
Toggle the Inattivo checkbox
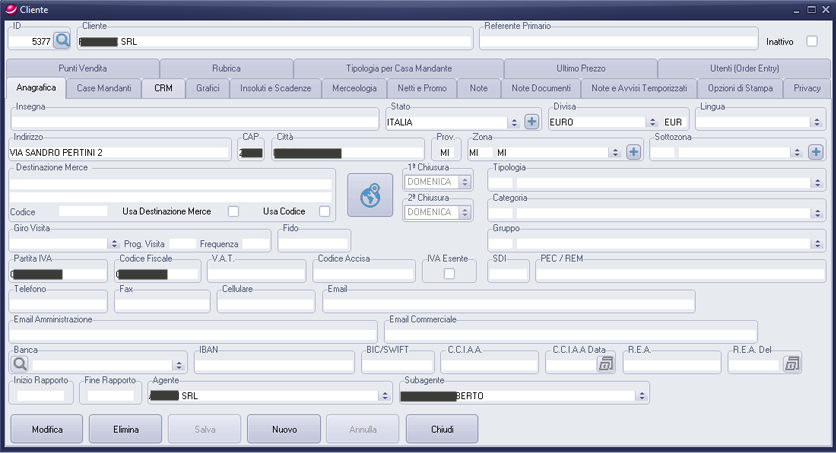(x=812, y=42)
